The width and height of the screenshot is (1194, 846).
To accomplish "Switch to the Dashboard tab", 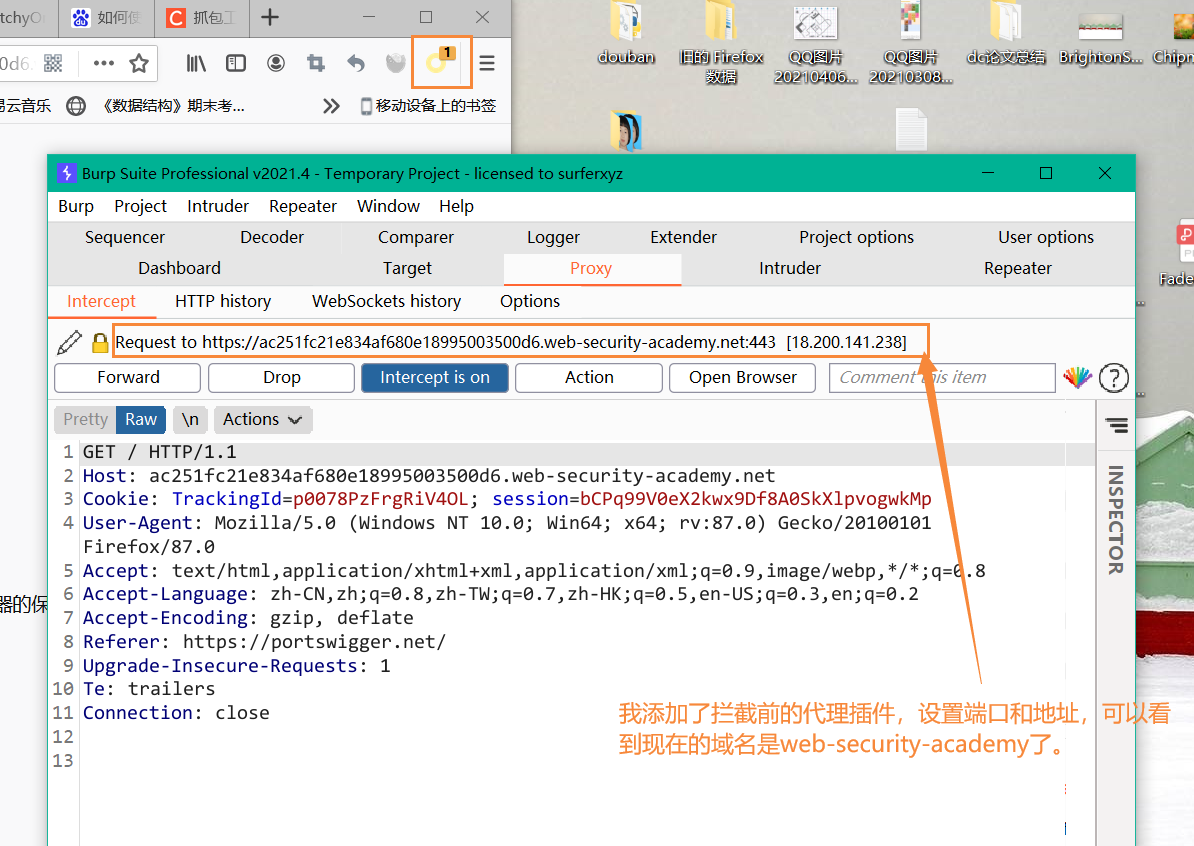I will coord(180,269).
